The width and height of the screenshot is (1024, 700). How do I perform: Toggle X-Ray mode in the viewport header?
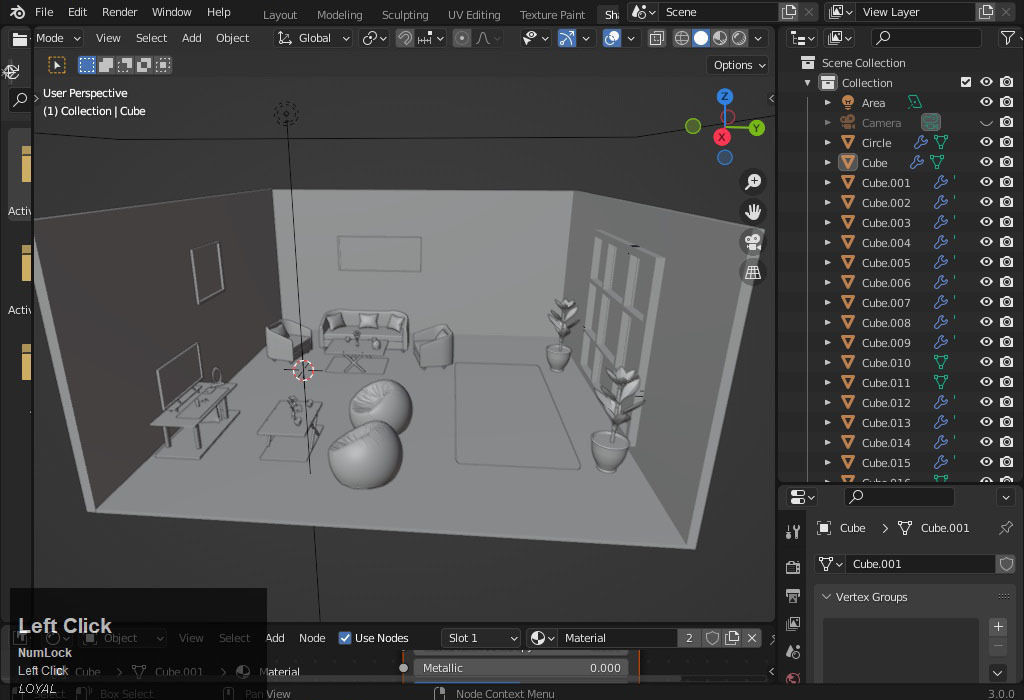[657, 37]
